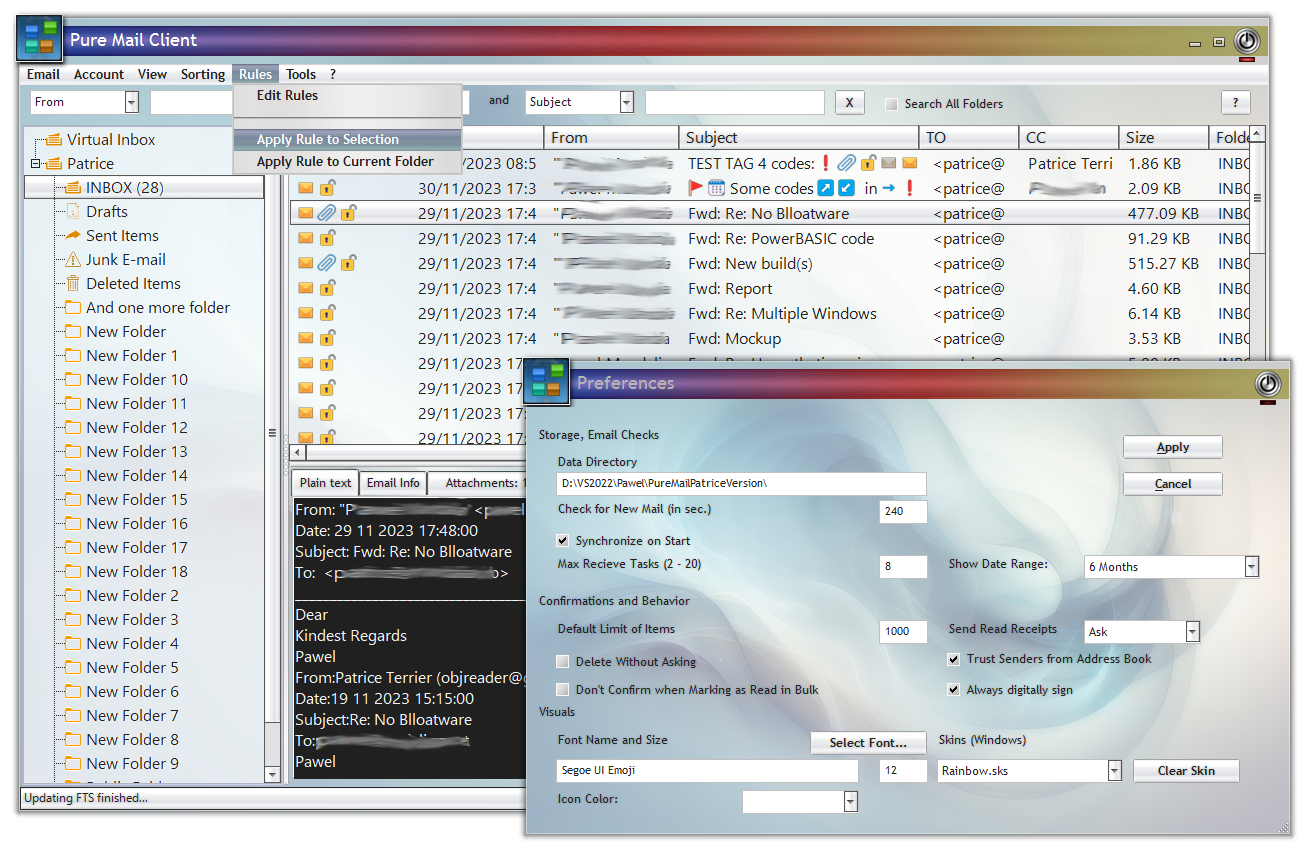Image resolution: width=1309 pixels, height=853 pixels.
Task: Open the Subject search field dropdown
Action: click(x=627, y=102)
